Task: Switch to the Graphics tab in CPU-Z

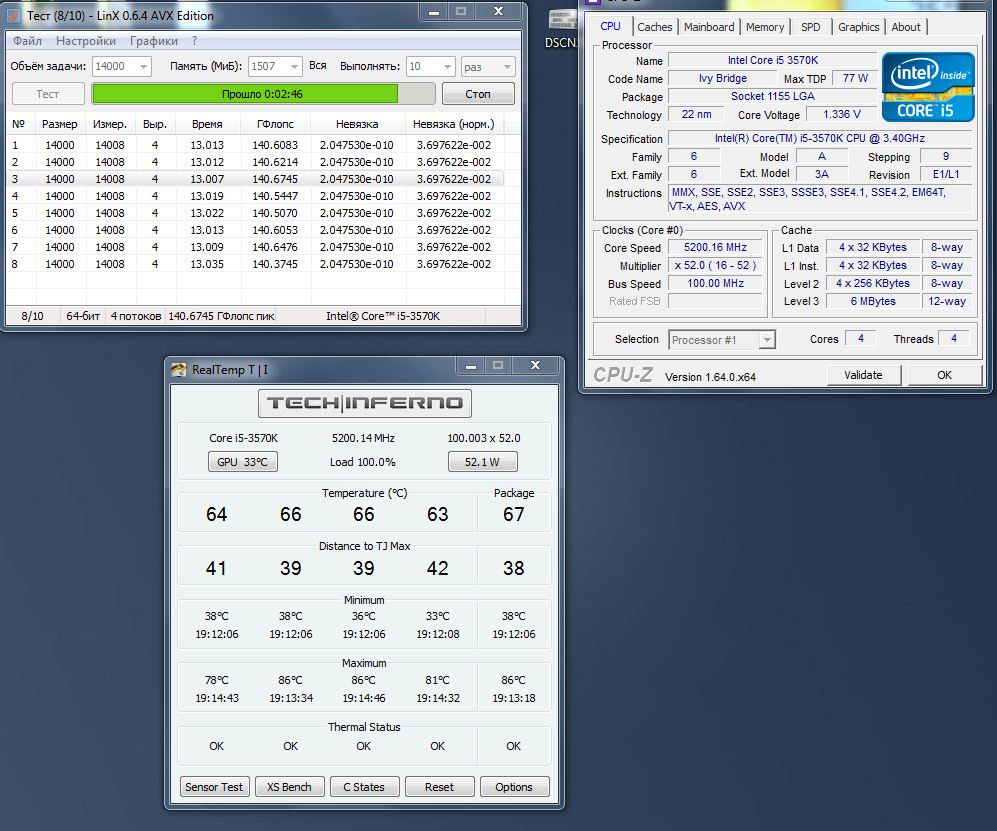Action: pos(858,27)
